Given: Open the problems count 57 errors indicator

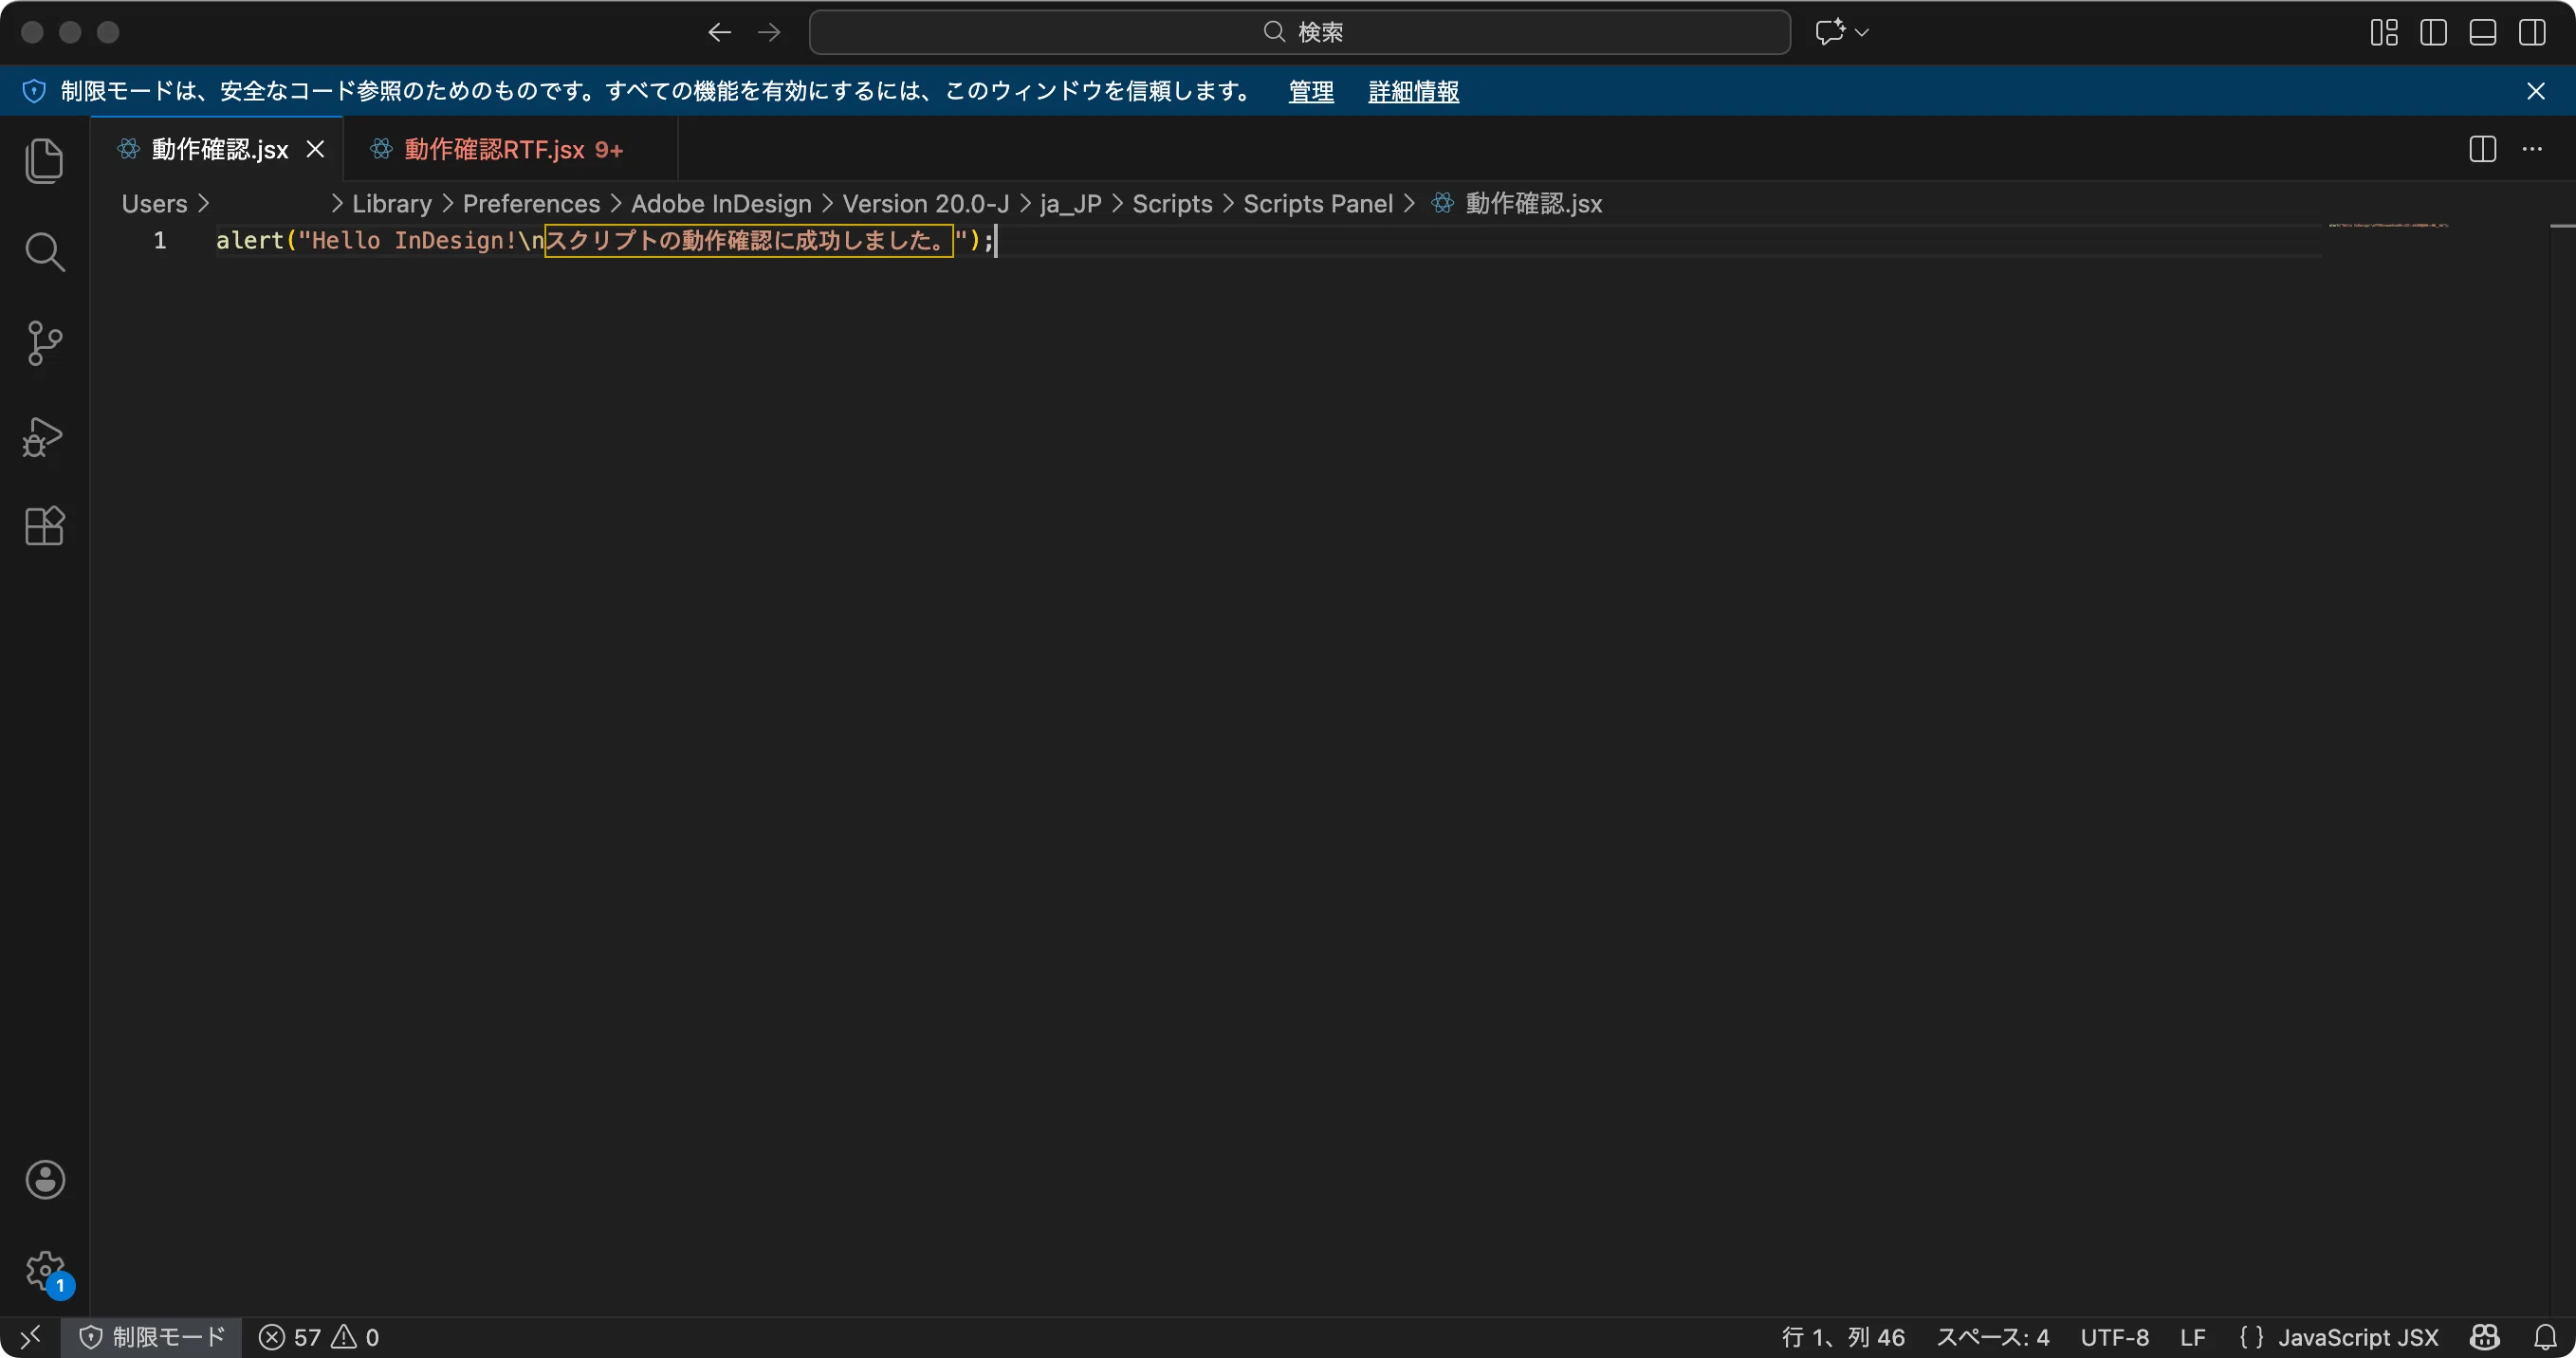Looking at the screenshot, I should [x=318, y=1337].
